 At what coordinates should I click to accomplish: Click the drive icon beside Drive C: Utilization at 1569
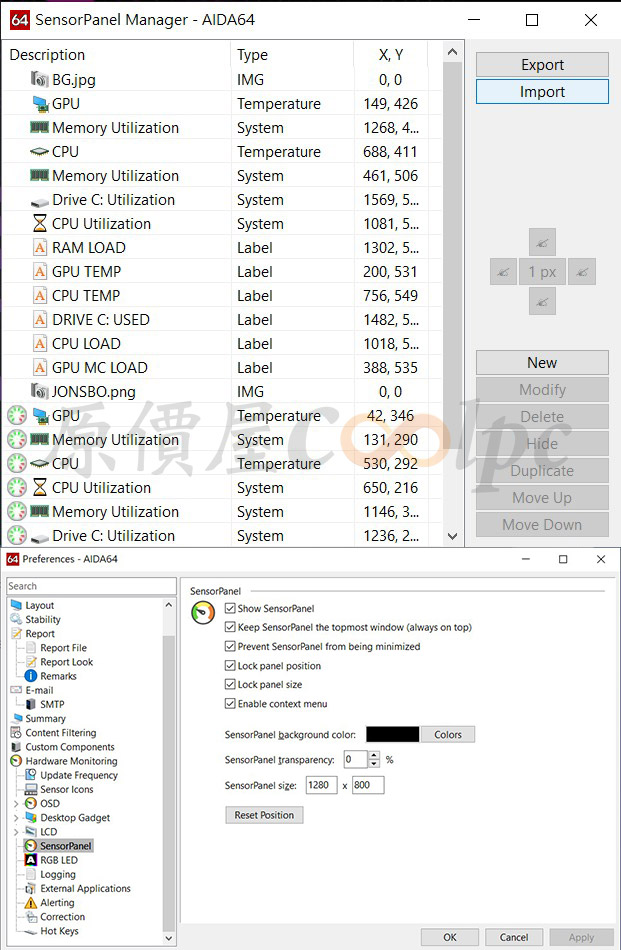[x=39, y=201]
